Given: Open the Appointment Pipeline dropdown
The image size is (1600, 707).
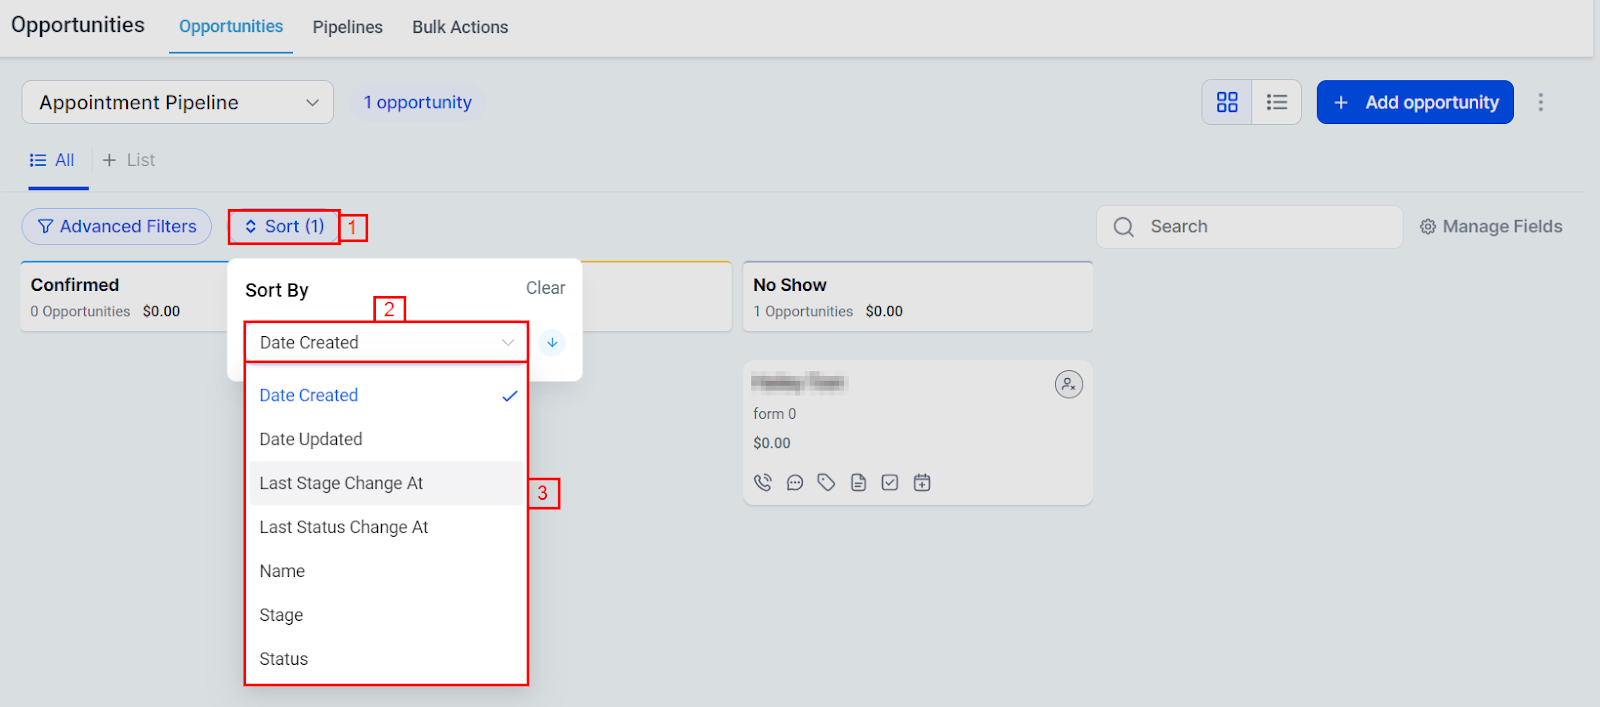Looking at the screenshot, I should pos(178,102).
